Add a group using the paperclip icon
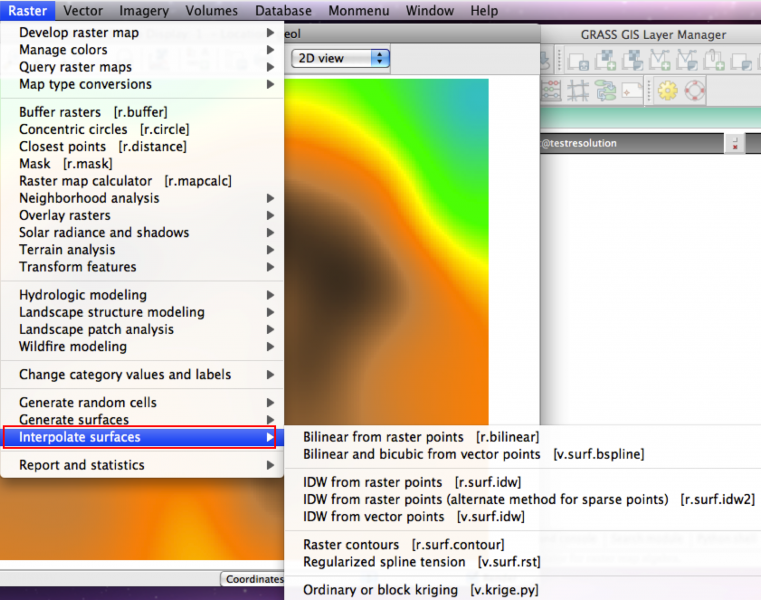The image size is (761, 600). [714, 62]
